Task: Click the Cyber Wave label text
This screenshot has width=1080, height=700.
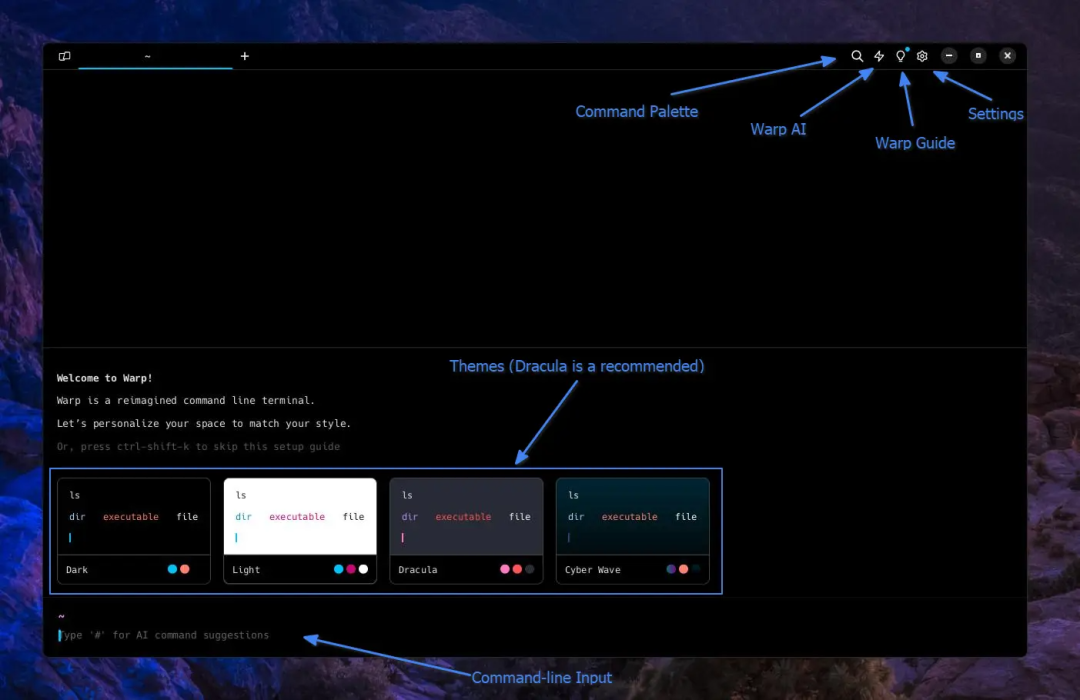Action: [x=592, y=570]
